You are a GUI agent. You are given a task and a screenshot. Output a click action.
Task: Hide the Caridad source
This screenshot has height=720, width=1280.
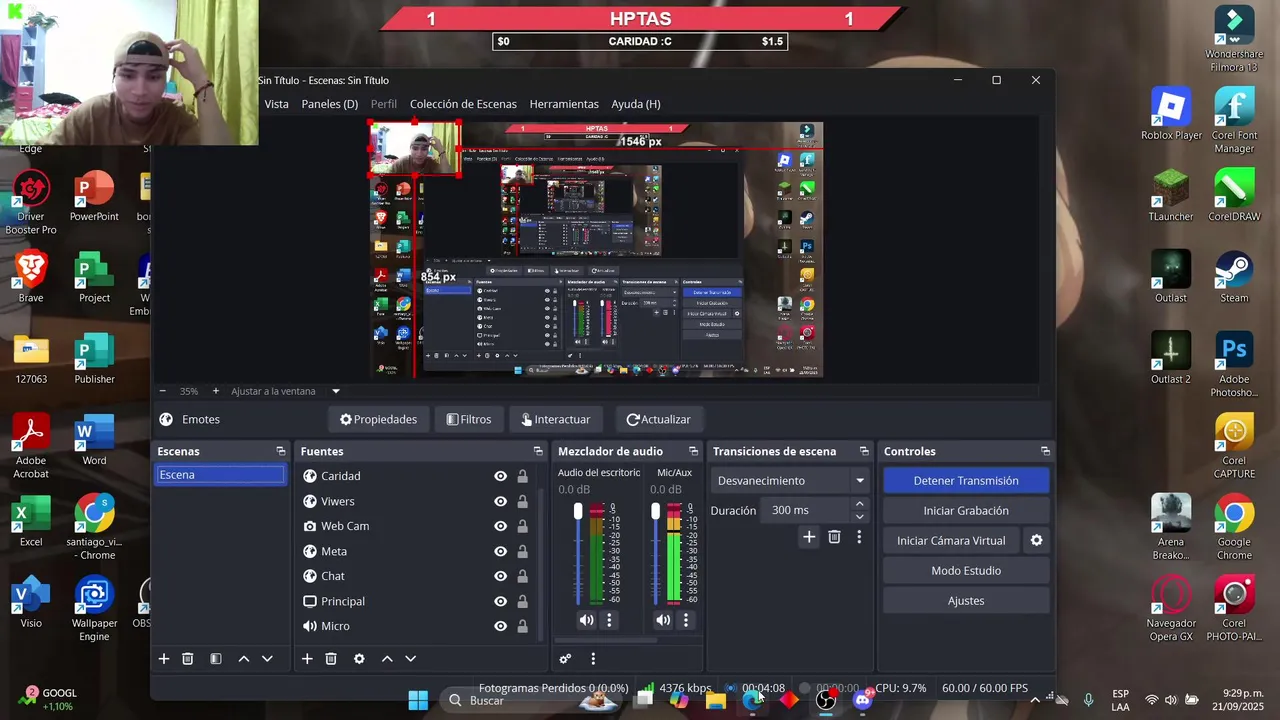500,476
